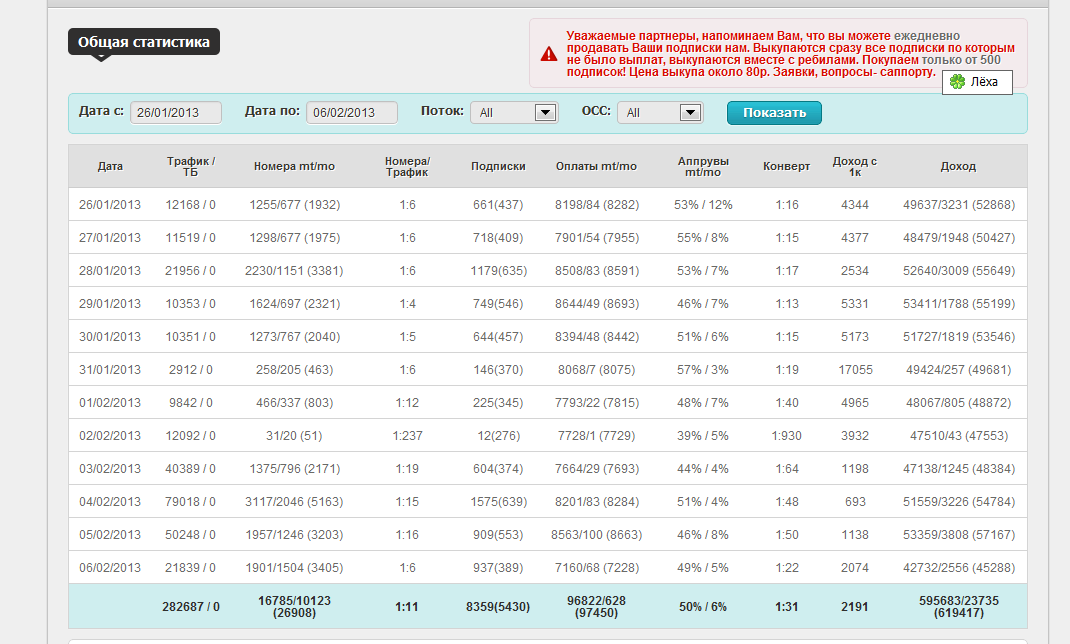
Task: Click the Конверт column header
Action: click(x=786, y=166)
